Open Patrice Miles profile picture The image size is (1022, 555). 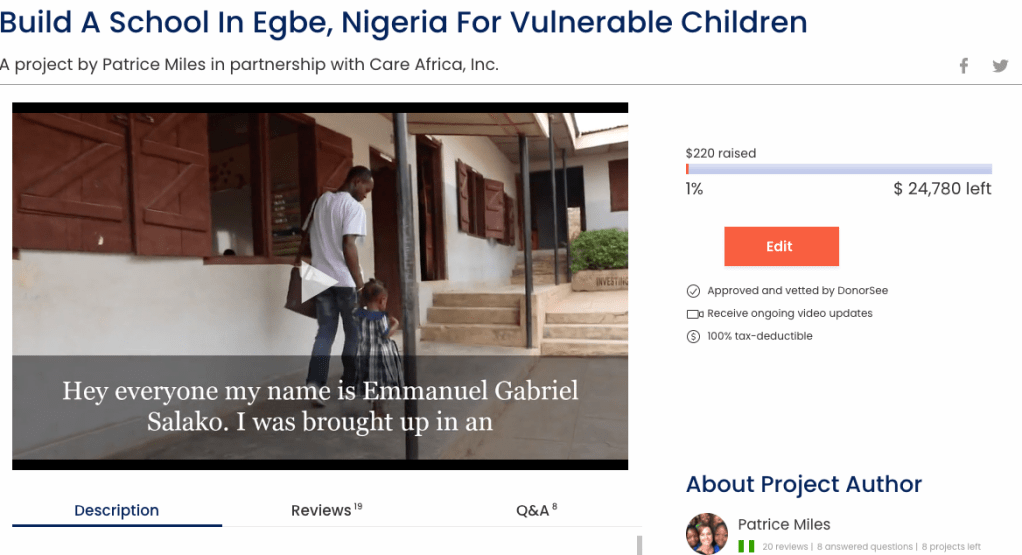click(707, 534)
